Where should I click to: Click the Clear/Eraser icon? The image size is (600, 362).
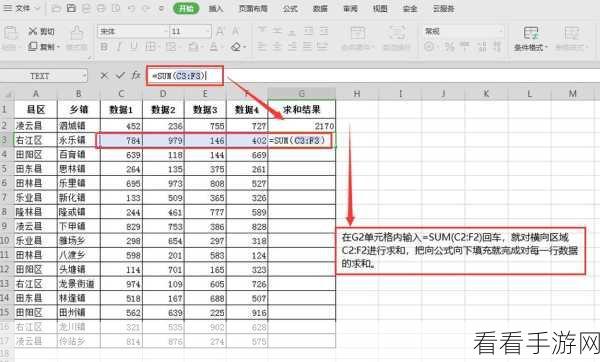(x=235, y=47)
